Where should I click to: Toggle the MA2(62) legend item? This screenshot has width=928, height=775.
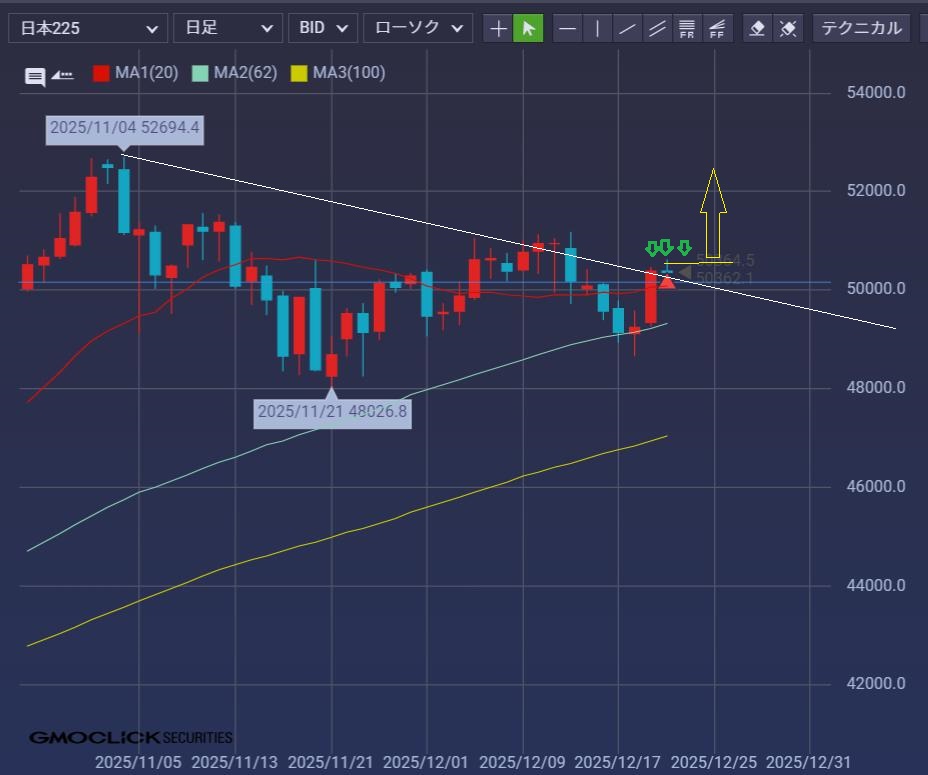235,73
